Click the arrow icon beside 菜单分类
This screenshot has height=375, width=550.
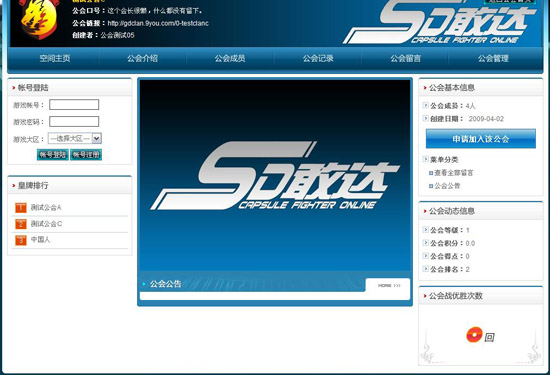425,159
